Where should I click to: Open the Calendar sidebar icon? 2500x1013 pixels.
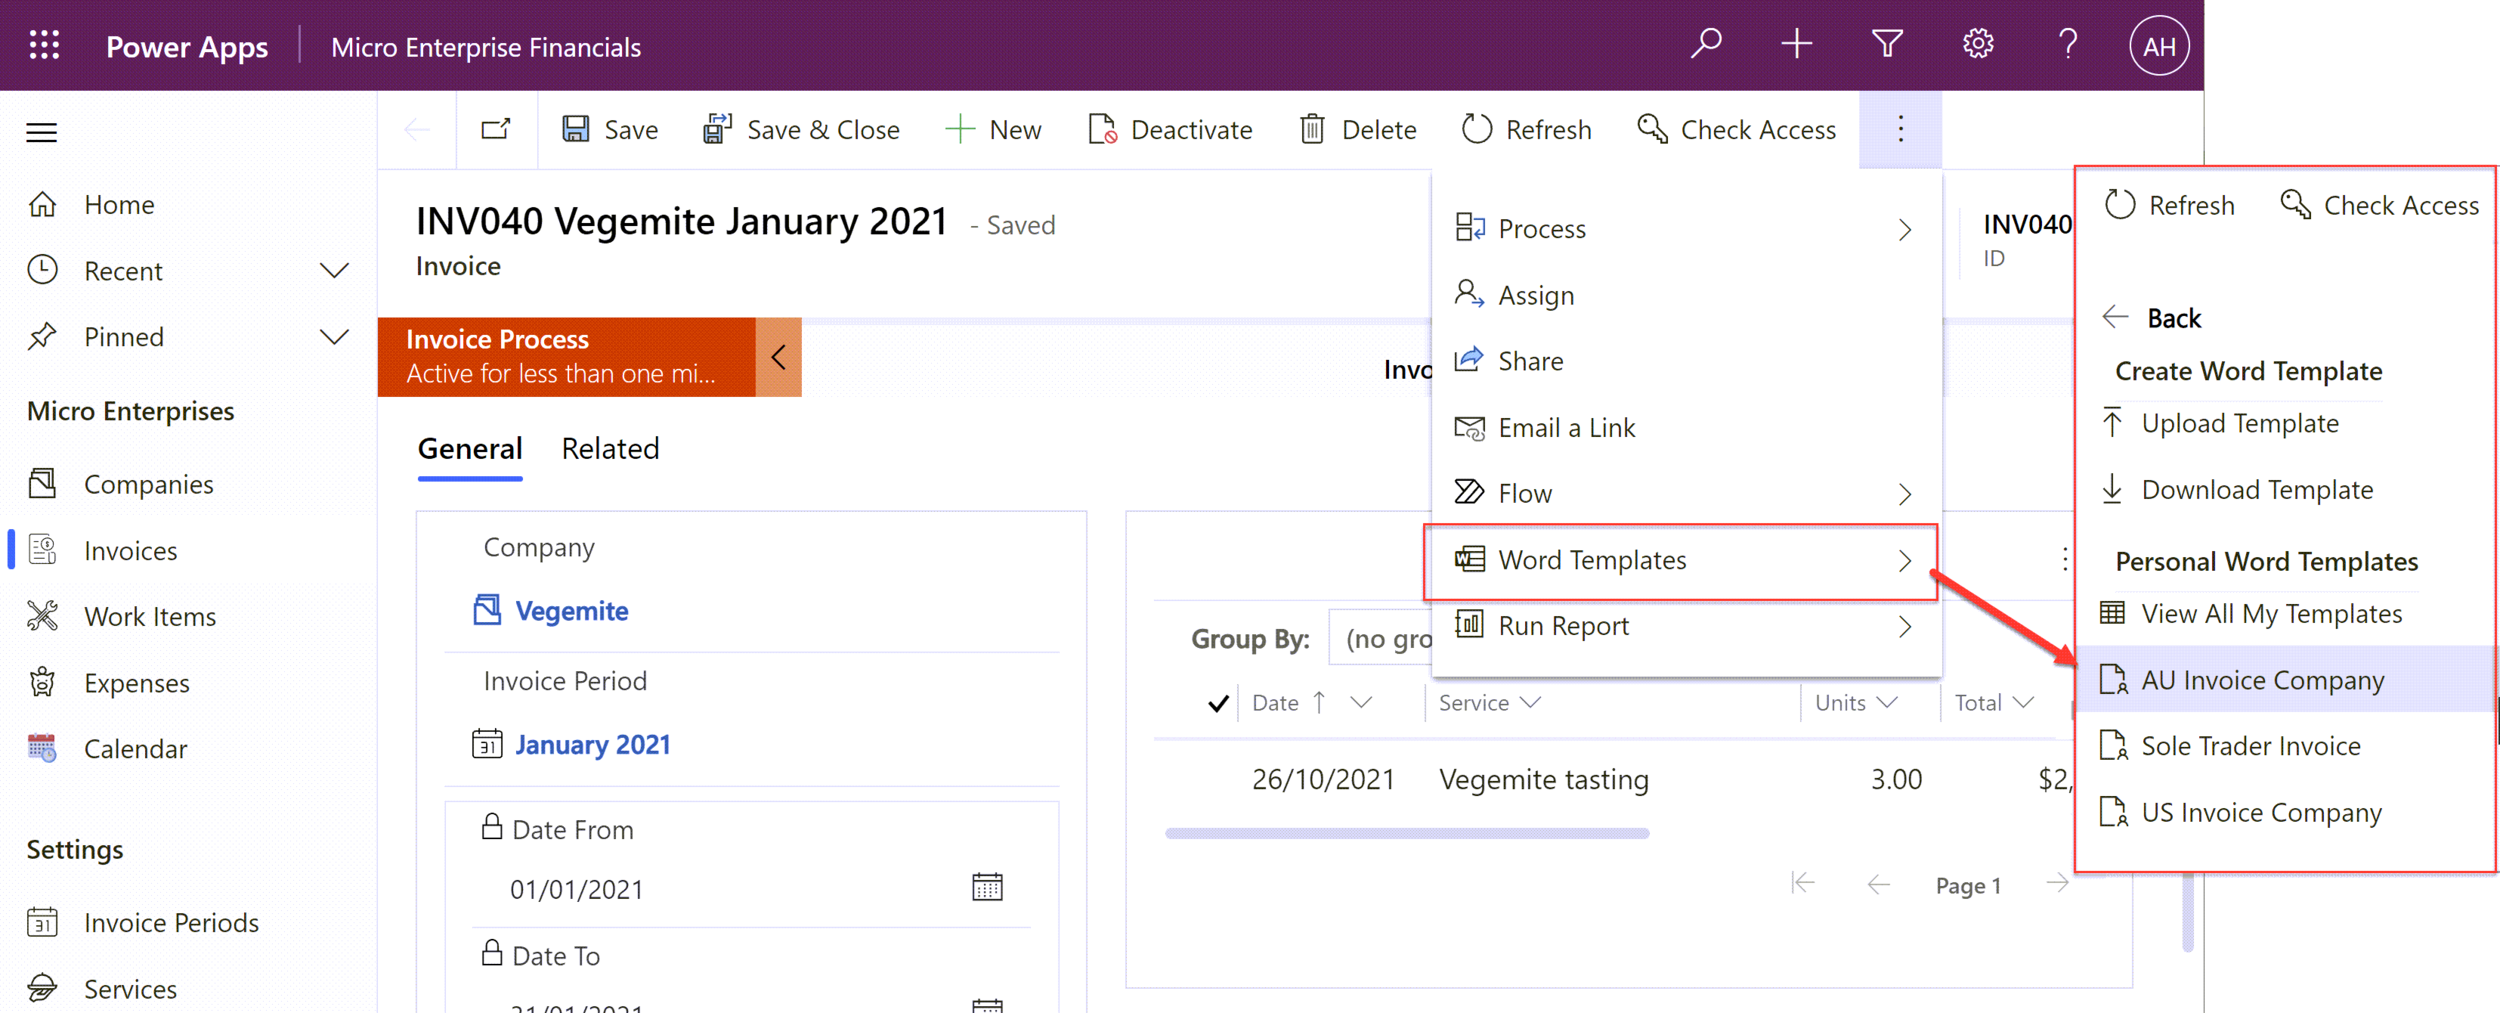(x=42, y=748)
